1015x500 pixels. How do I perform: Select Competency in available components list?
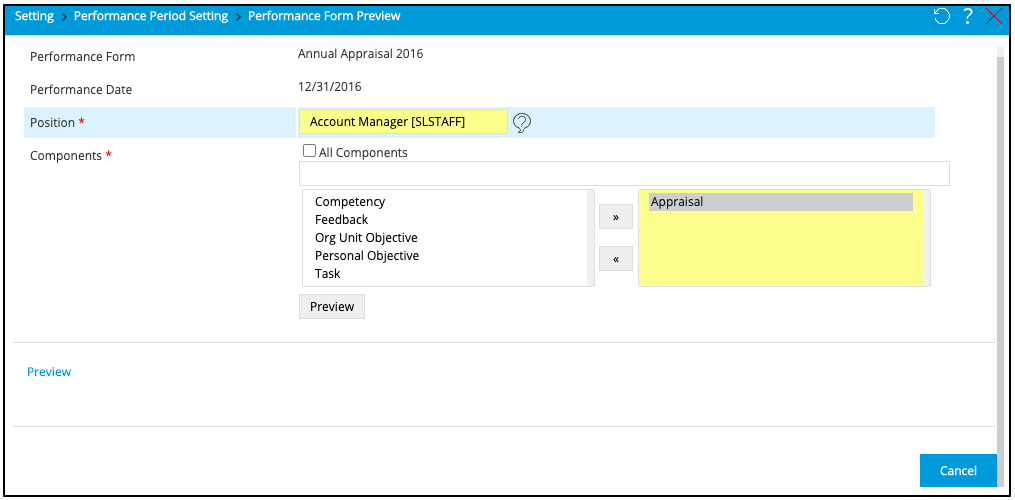tap(350, 201)
